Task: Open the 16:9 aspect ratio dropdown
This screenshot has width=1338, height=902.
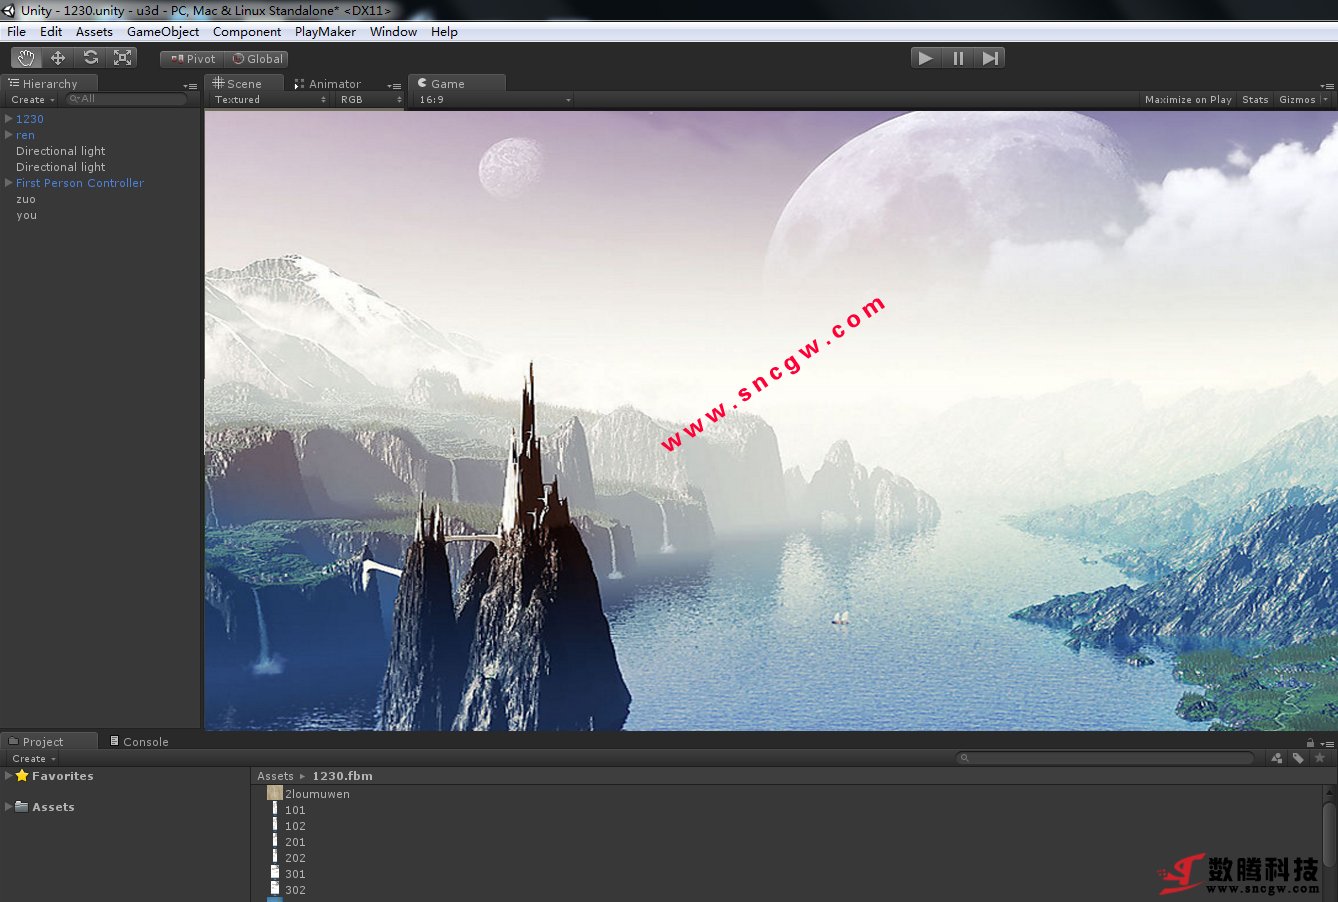Action: (494, 100)
